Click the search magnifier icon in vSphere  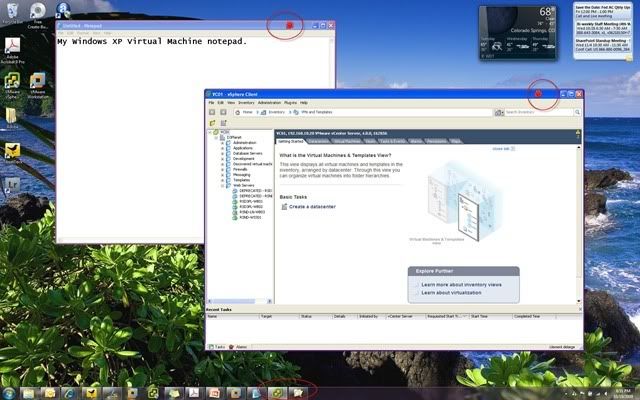tap(577, 112)
